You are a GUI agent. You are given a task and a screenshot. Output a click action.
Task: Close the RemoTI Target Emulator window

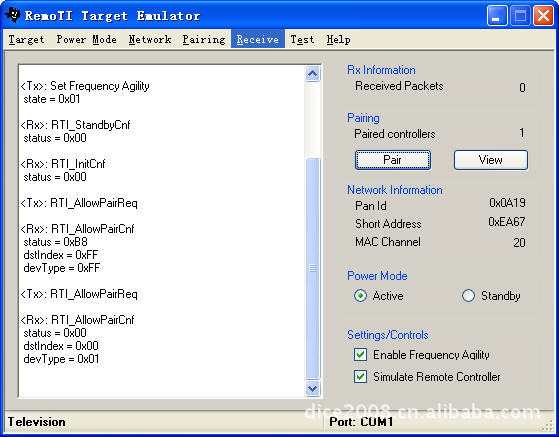coord(543,16)
